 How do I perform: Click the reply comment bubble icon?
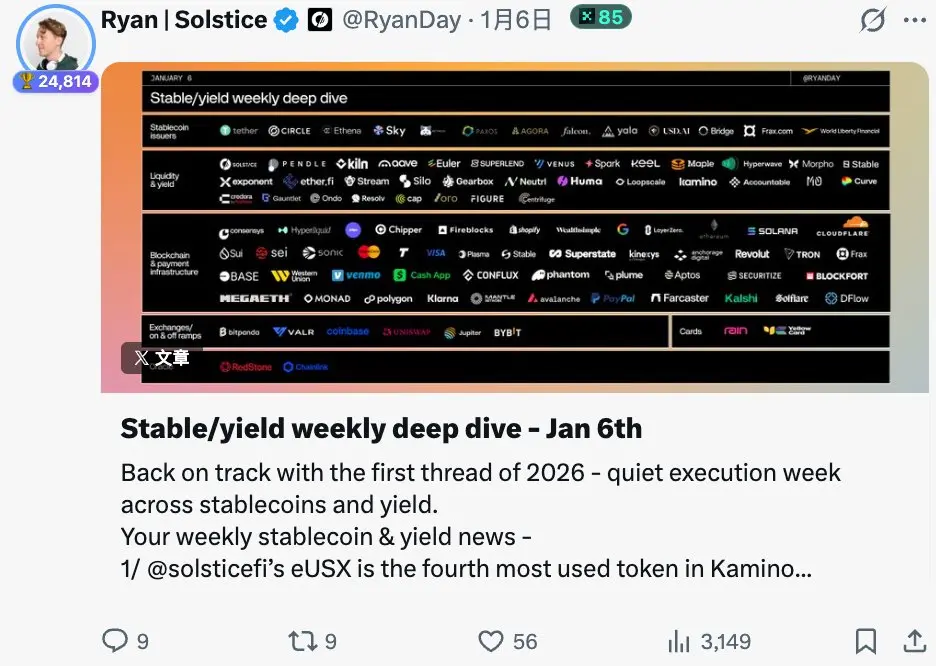[x=115, y=640]
